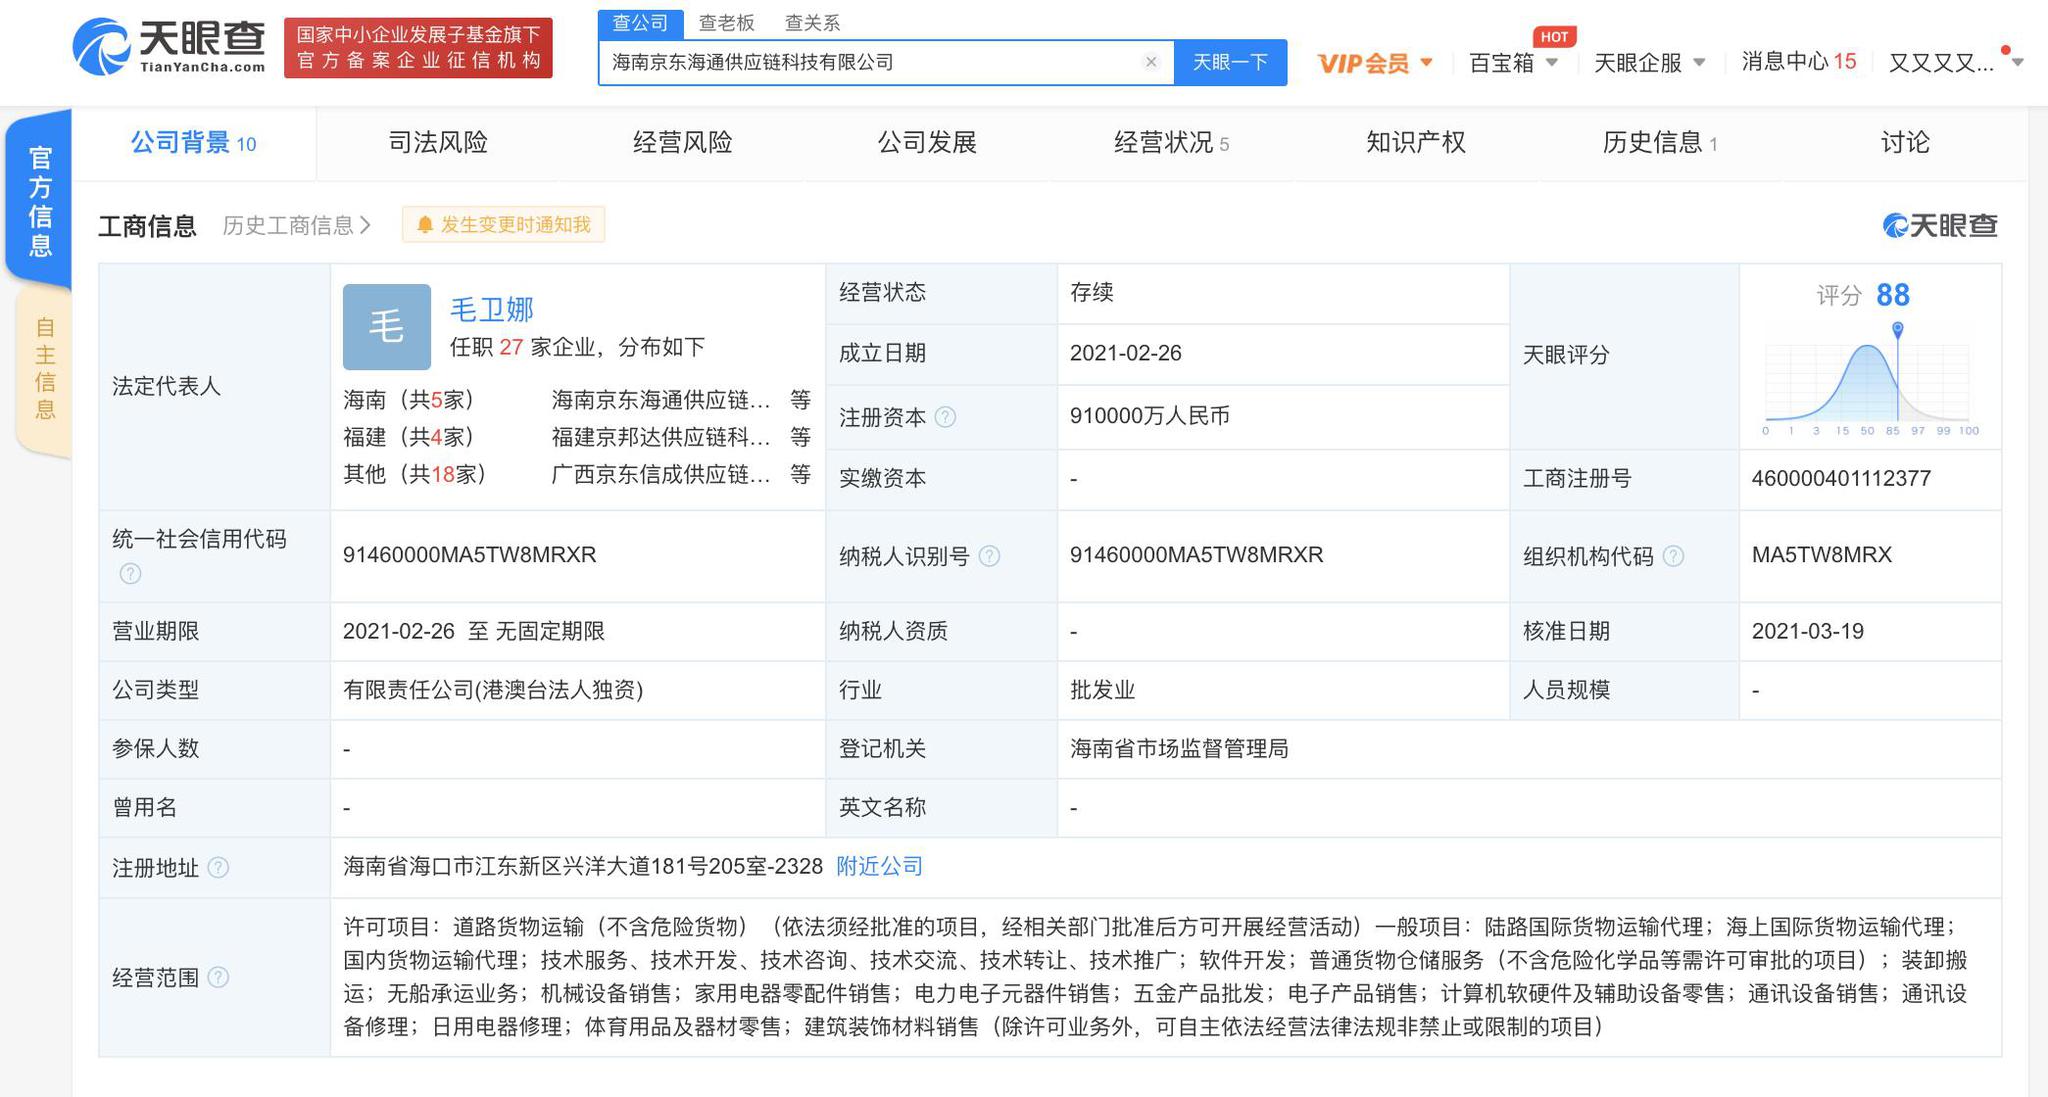Viewport: 2048px width, 1097px height.
Task: Switch to the 查老板 search tab
Action: 726,23
